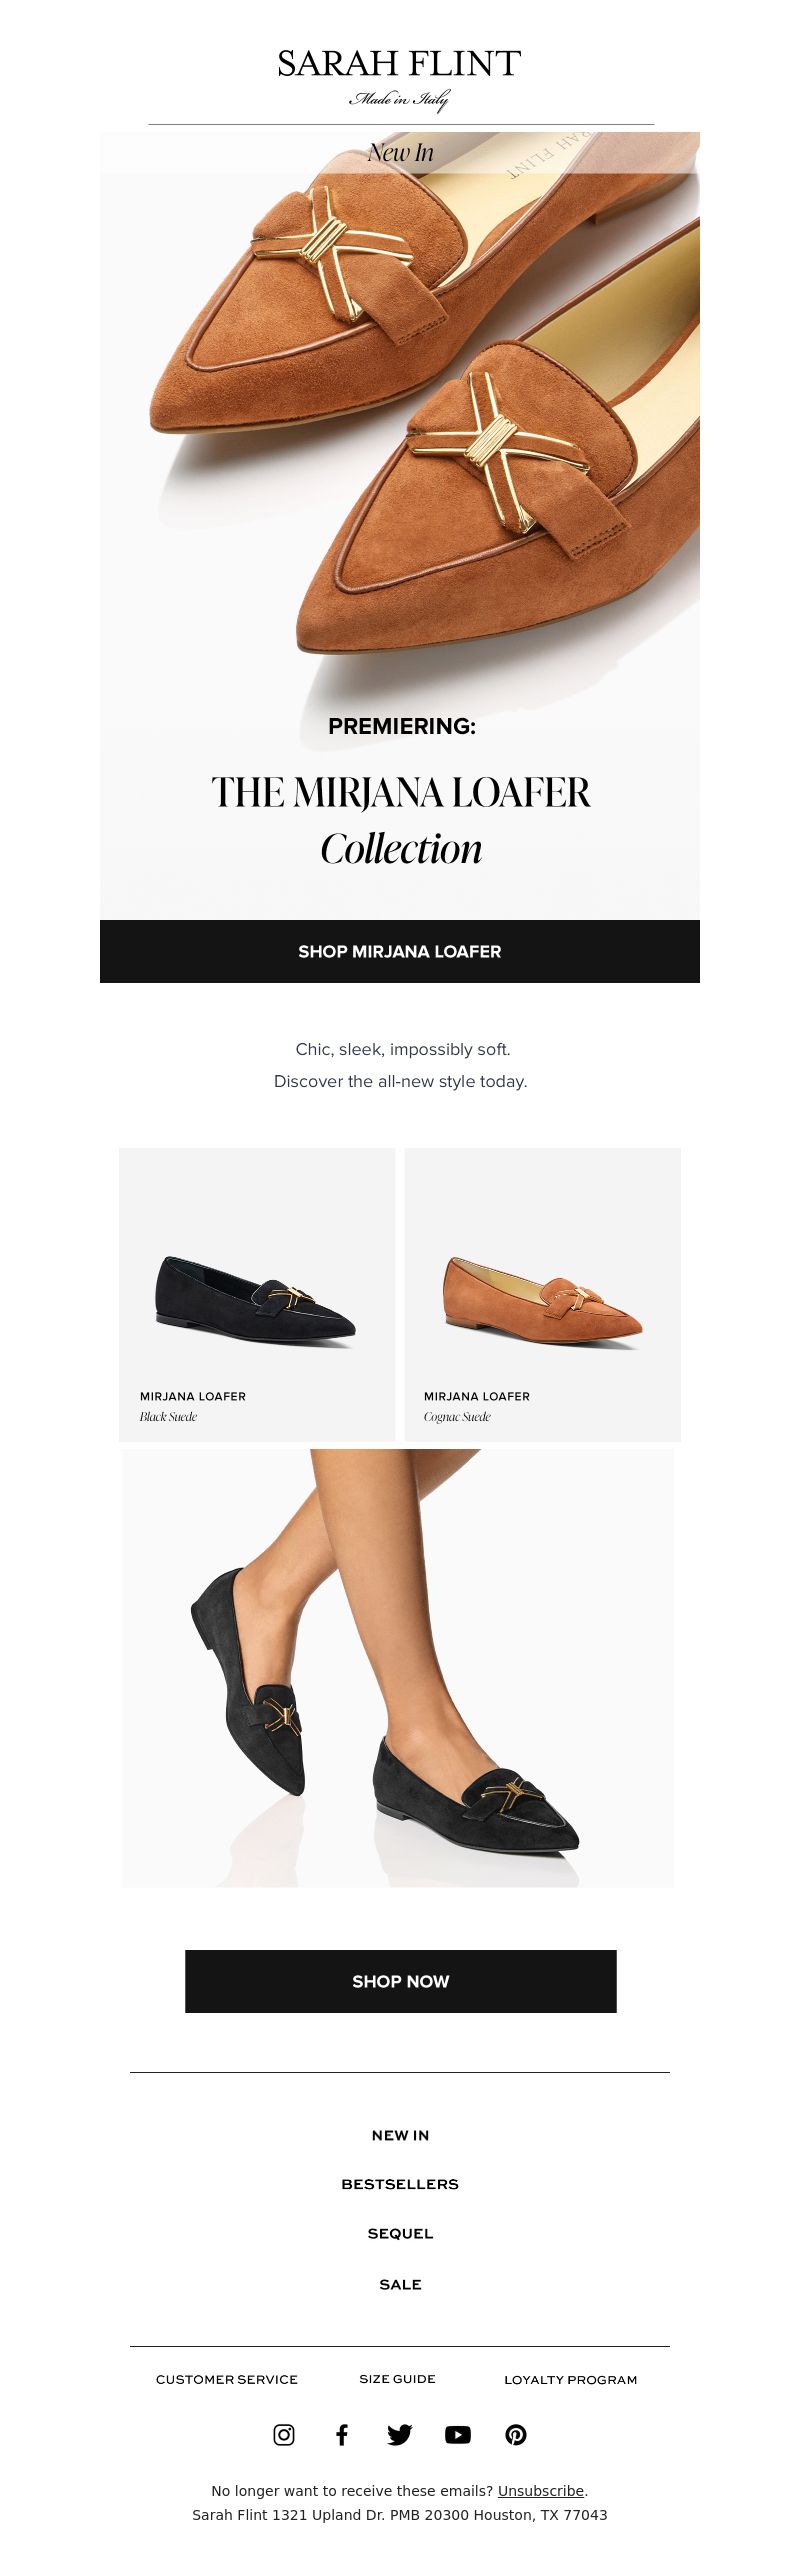Screen dimensions: 800x2551
Task: Open the Sequel menu link
Action: 400,2233
